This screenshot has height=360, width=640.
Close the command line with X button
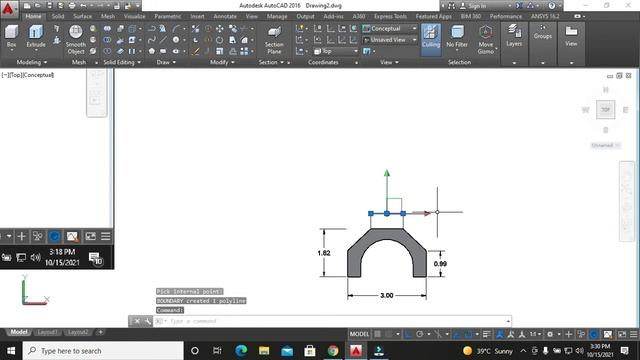click(137, 321)
